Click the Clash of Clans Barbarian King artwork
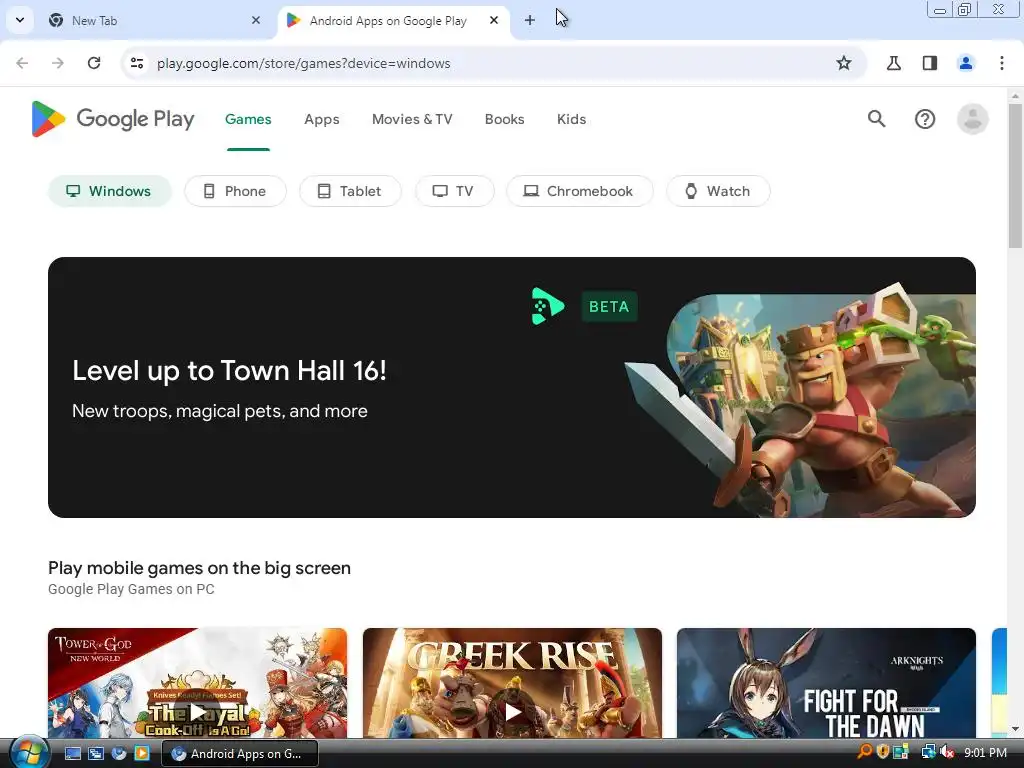Screen dimensions: 1024x768 802,400
